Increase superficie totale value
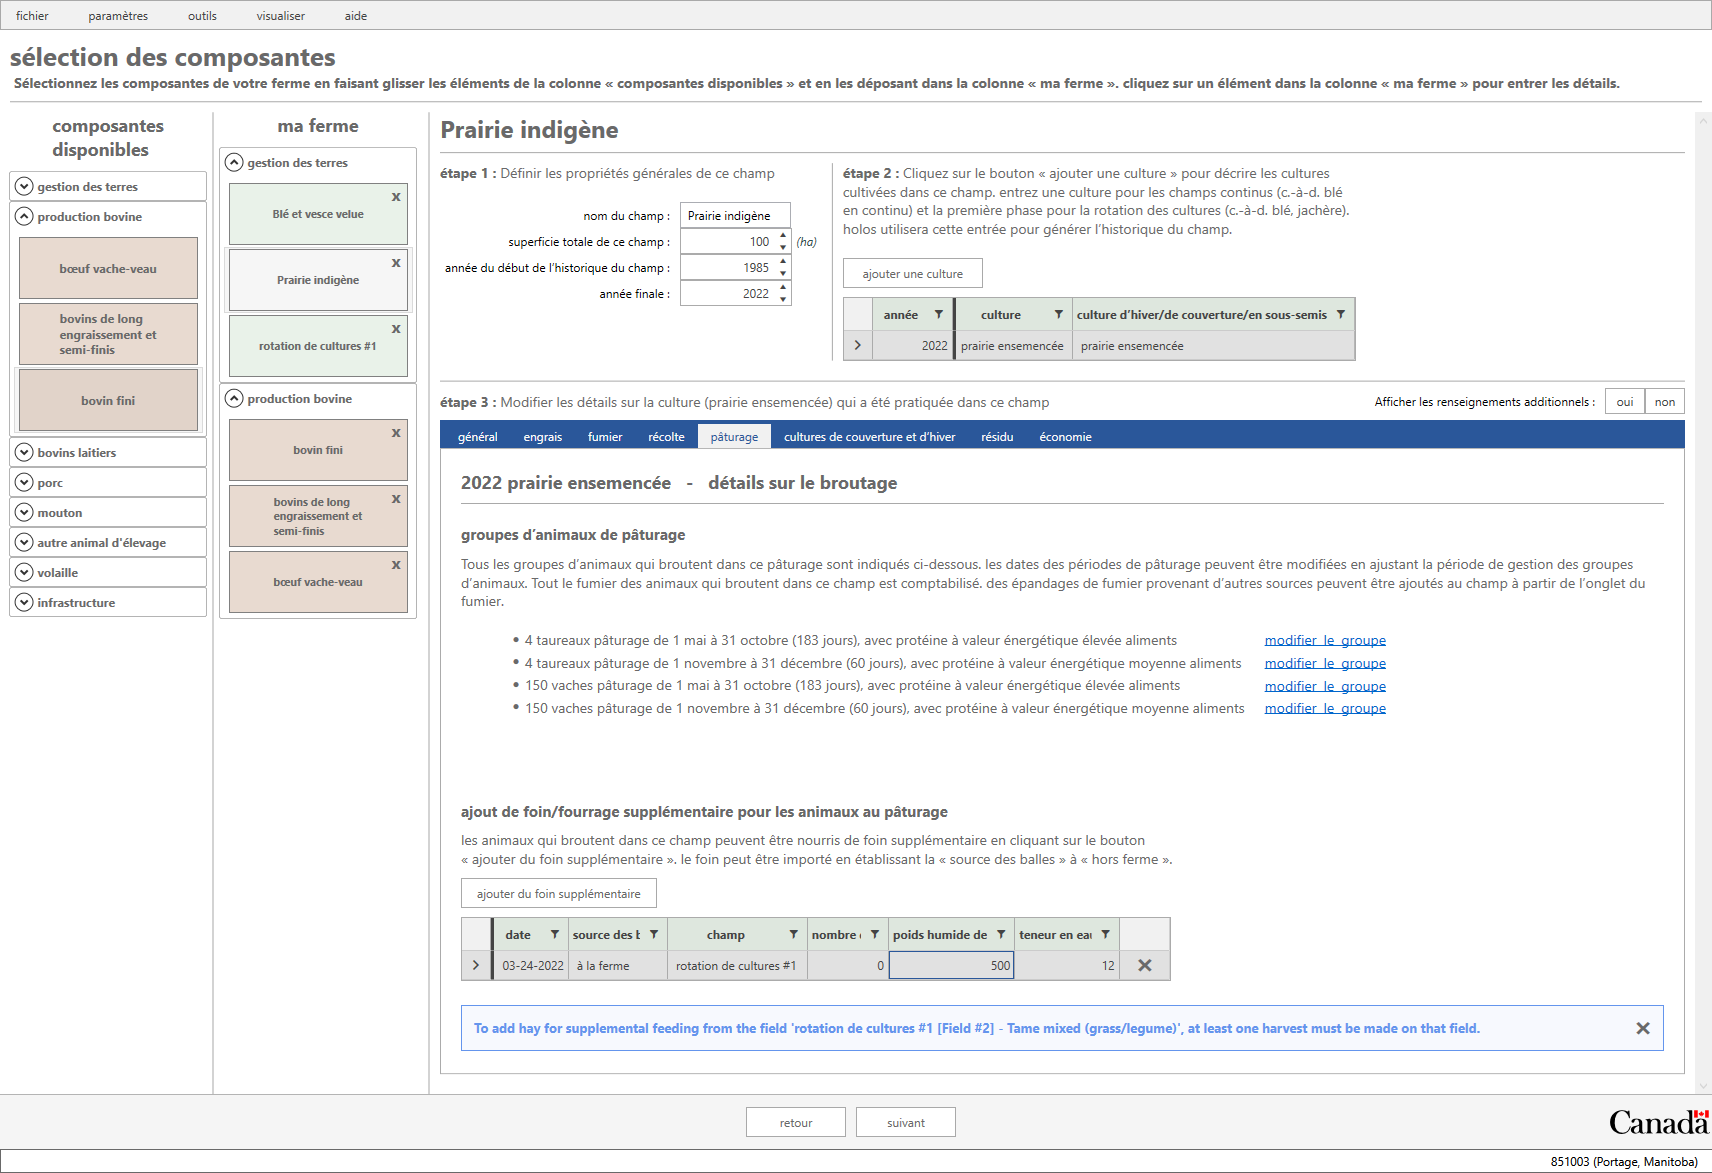Viewport: 1712px width, 1173px height. point(783,236)
